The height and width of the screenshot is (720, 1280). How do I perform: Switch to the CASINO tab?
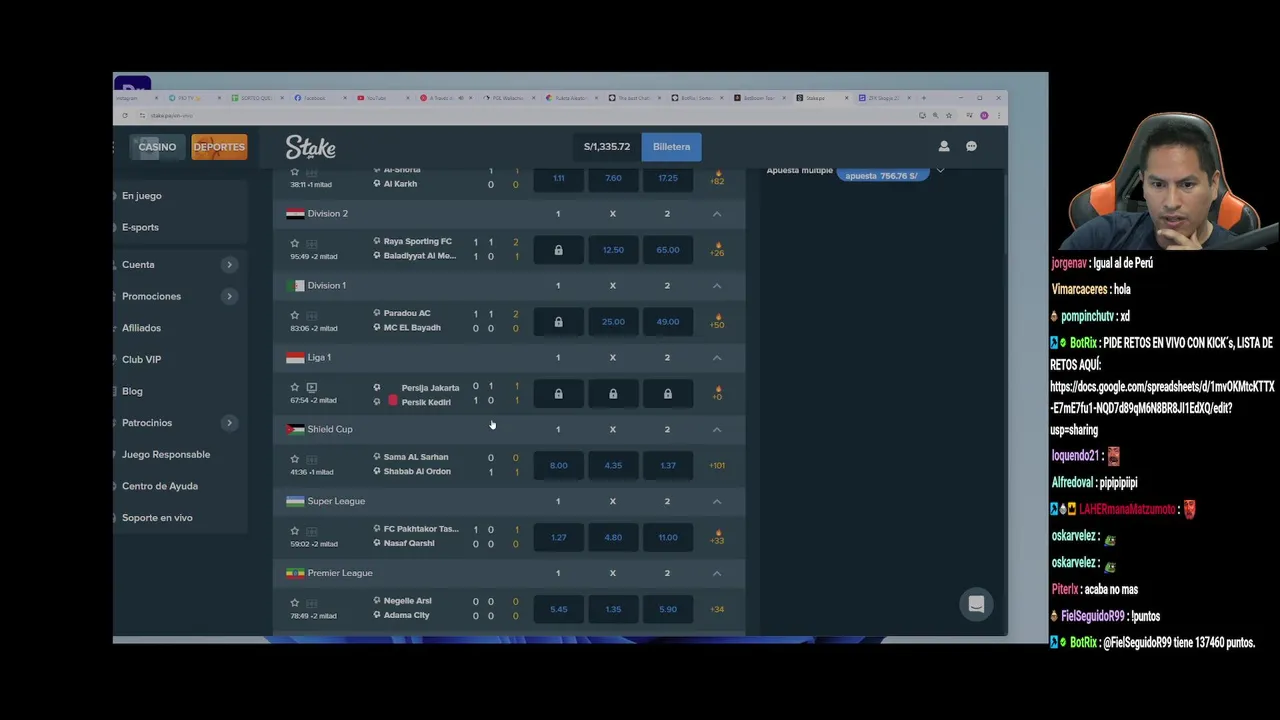(157, 147)
